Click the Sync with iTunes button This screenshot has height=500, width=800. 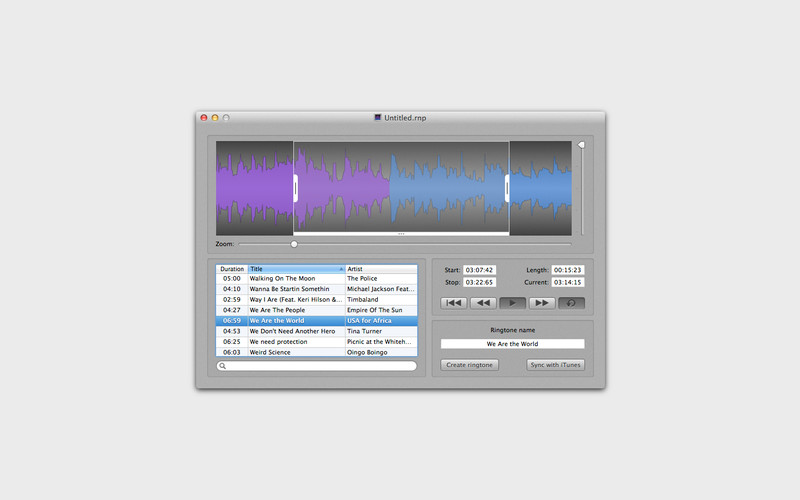click(x=556, y=365)
